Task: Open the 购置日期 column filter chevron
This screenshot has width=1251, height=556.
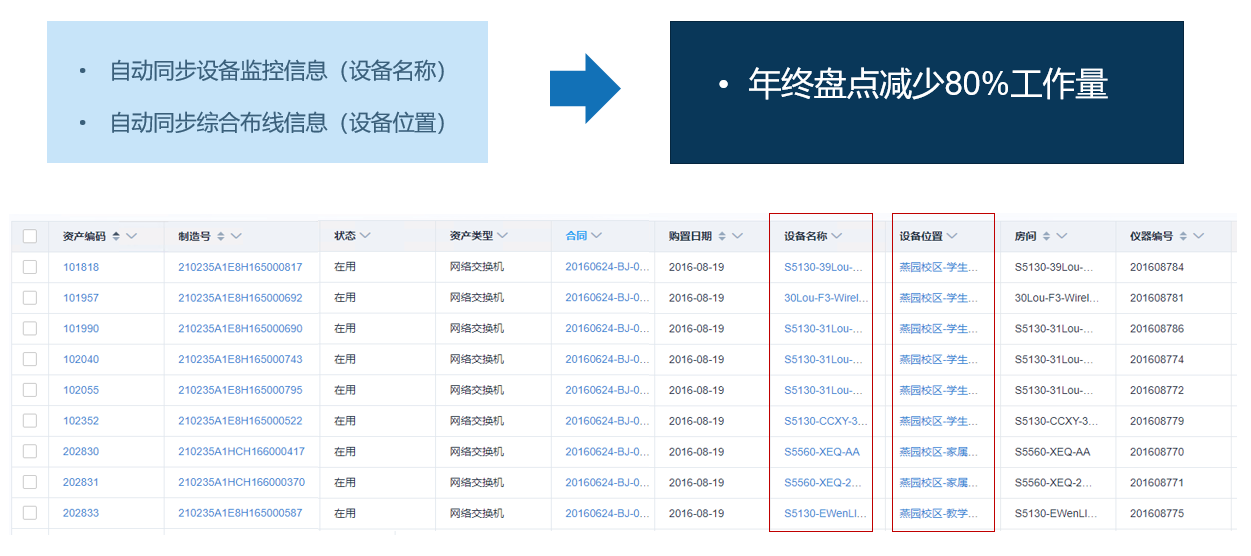Action: coord(738,236)
